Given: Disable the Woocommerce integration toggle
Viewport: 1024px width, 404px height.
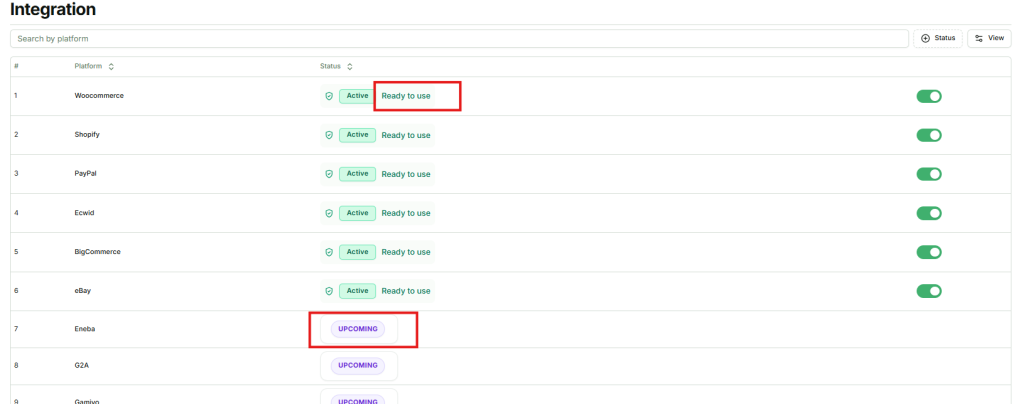Looking at the screenshot, I should click(929, 96).
